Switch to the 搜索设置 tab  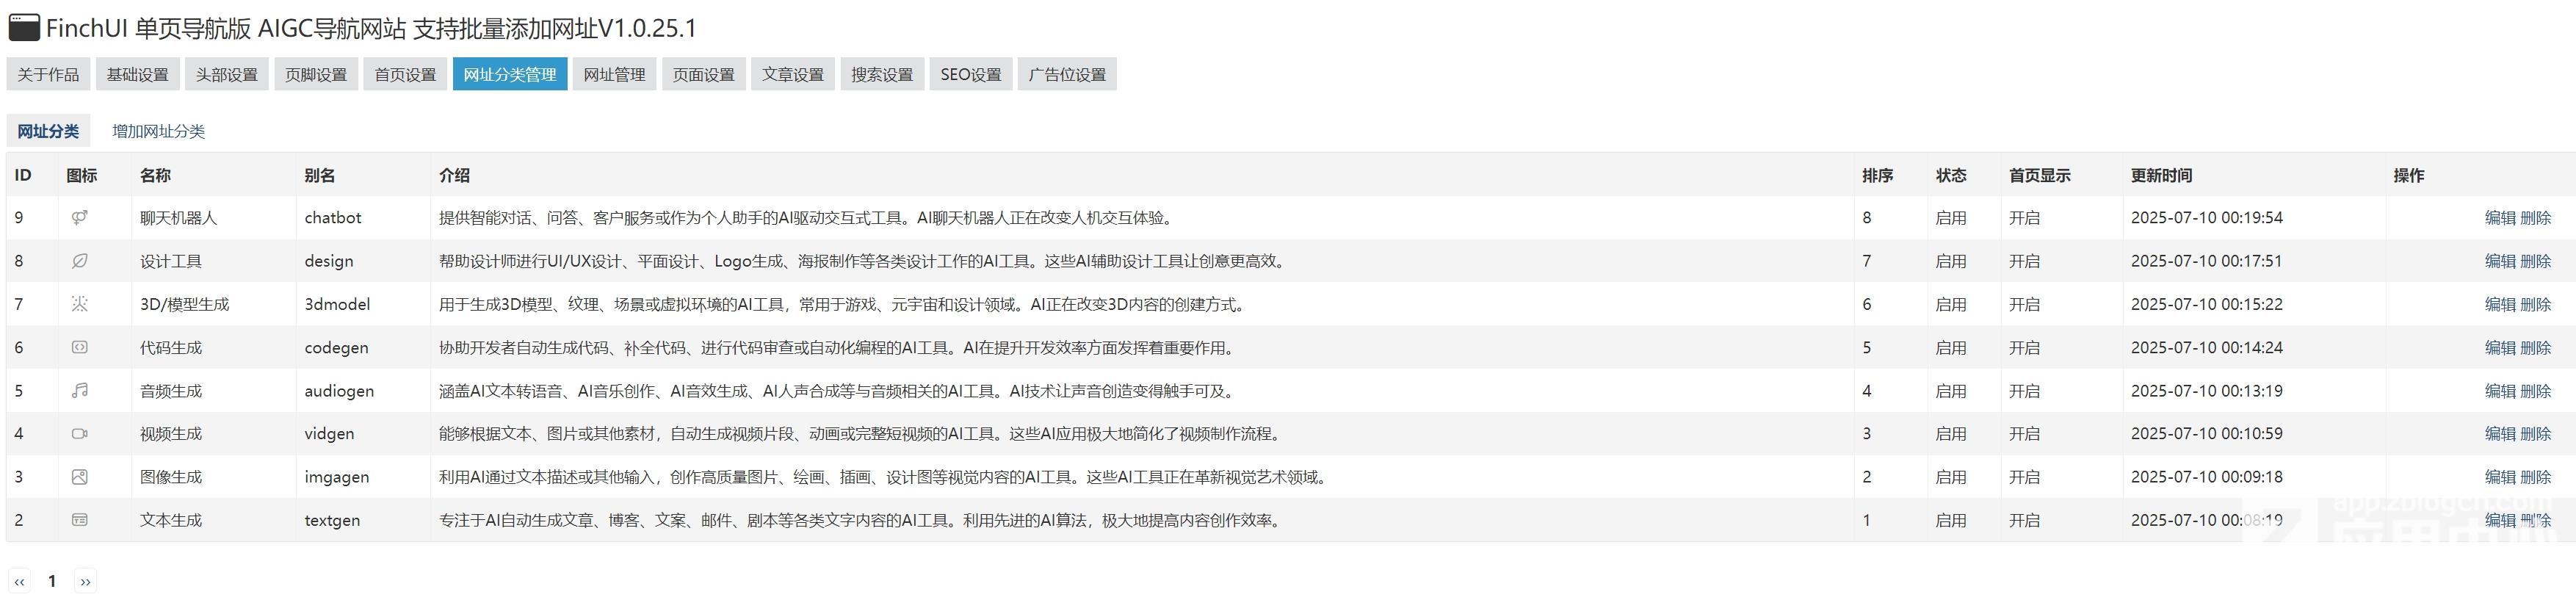click(882, 74)
